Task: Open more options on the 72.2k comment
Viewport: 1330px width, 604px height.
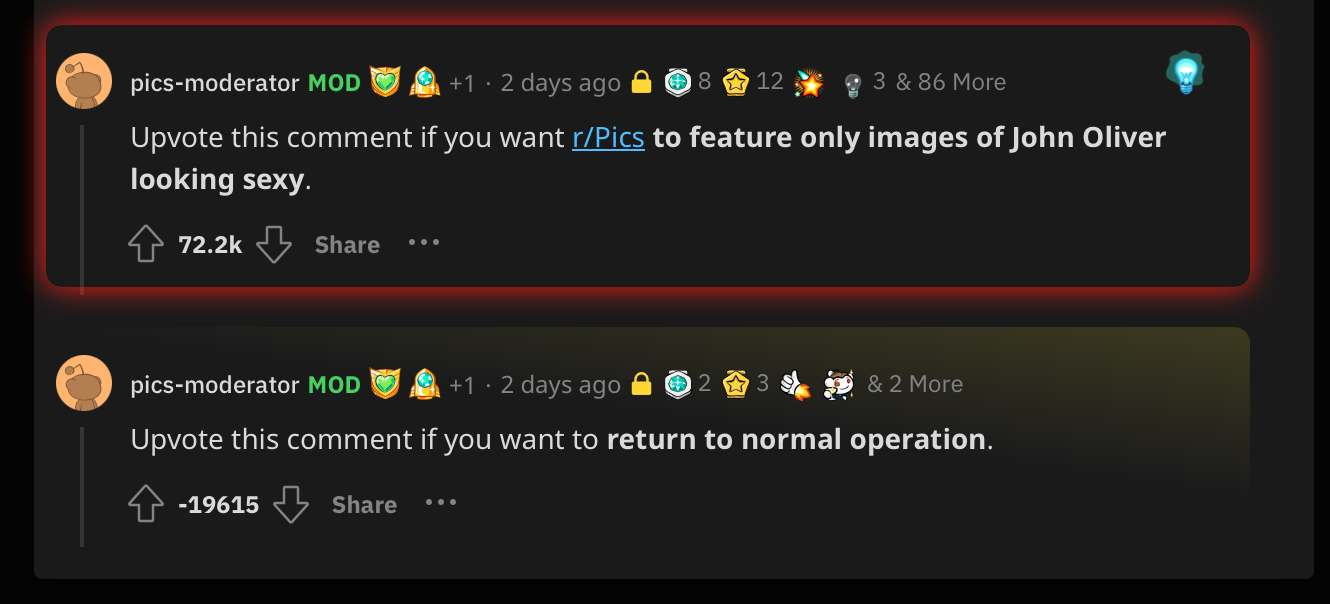Action: point(424,243)
